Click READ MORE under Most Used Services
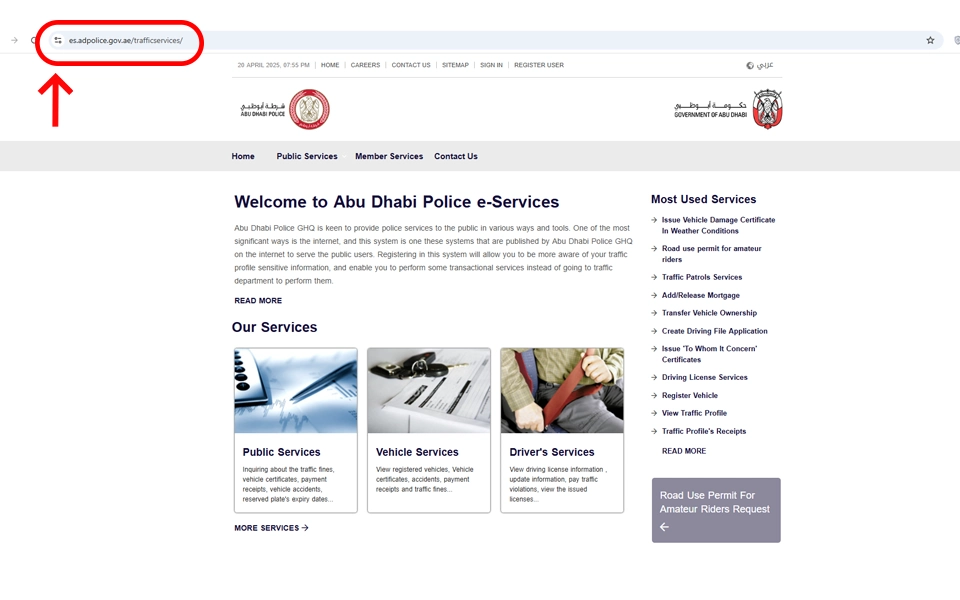Screen dimensions: 960x600 point(684,451)
